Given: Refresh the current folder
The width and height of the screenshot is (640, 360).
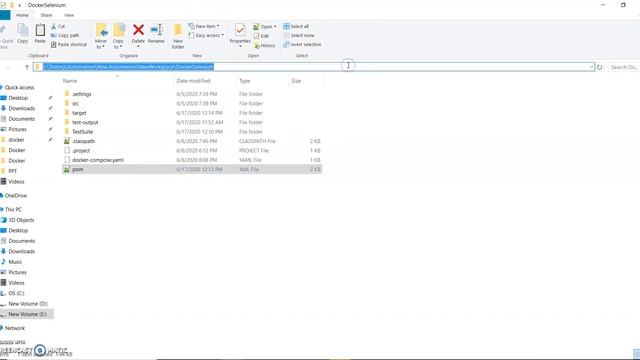Looking at the screenshot, I should pyautogui.click(x=599, y=67).
